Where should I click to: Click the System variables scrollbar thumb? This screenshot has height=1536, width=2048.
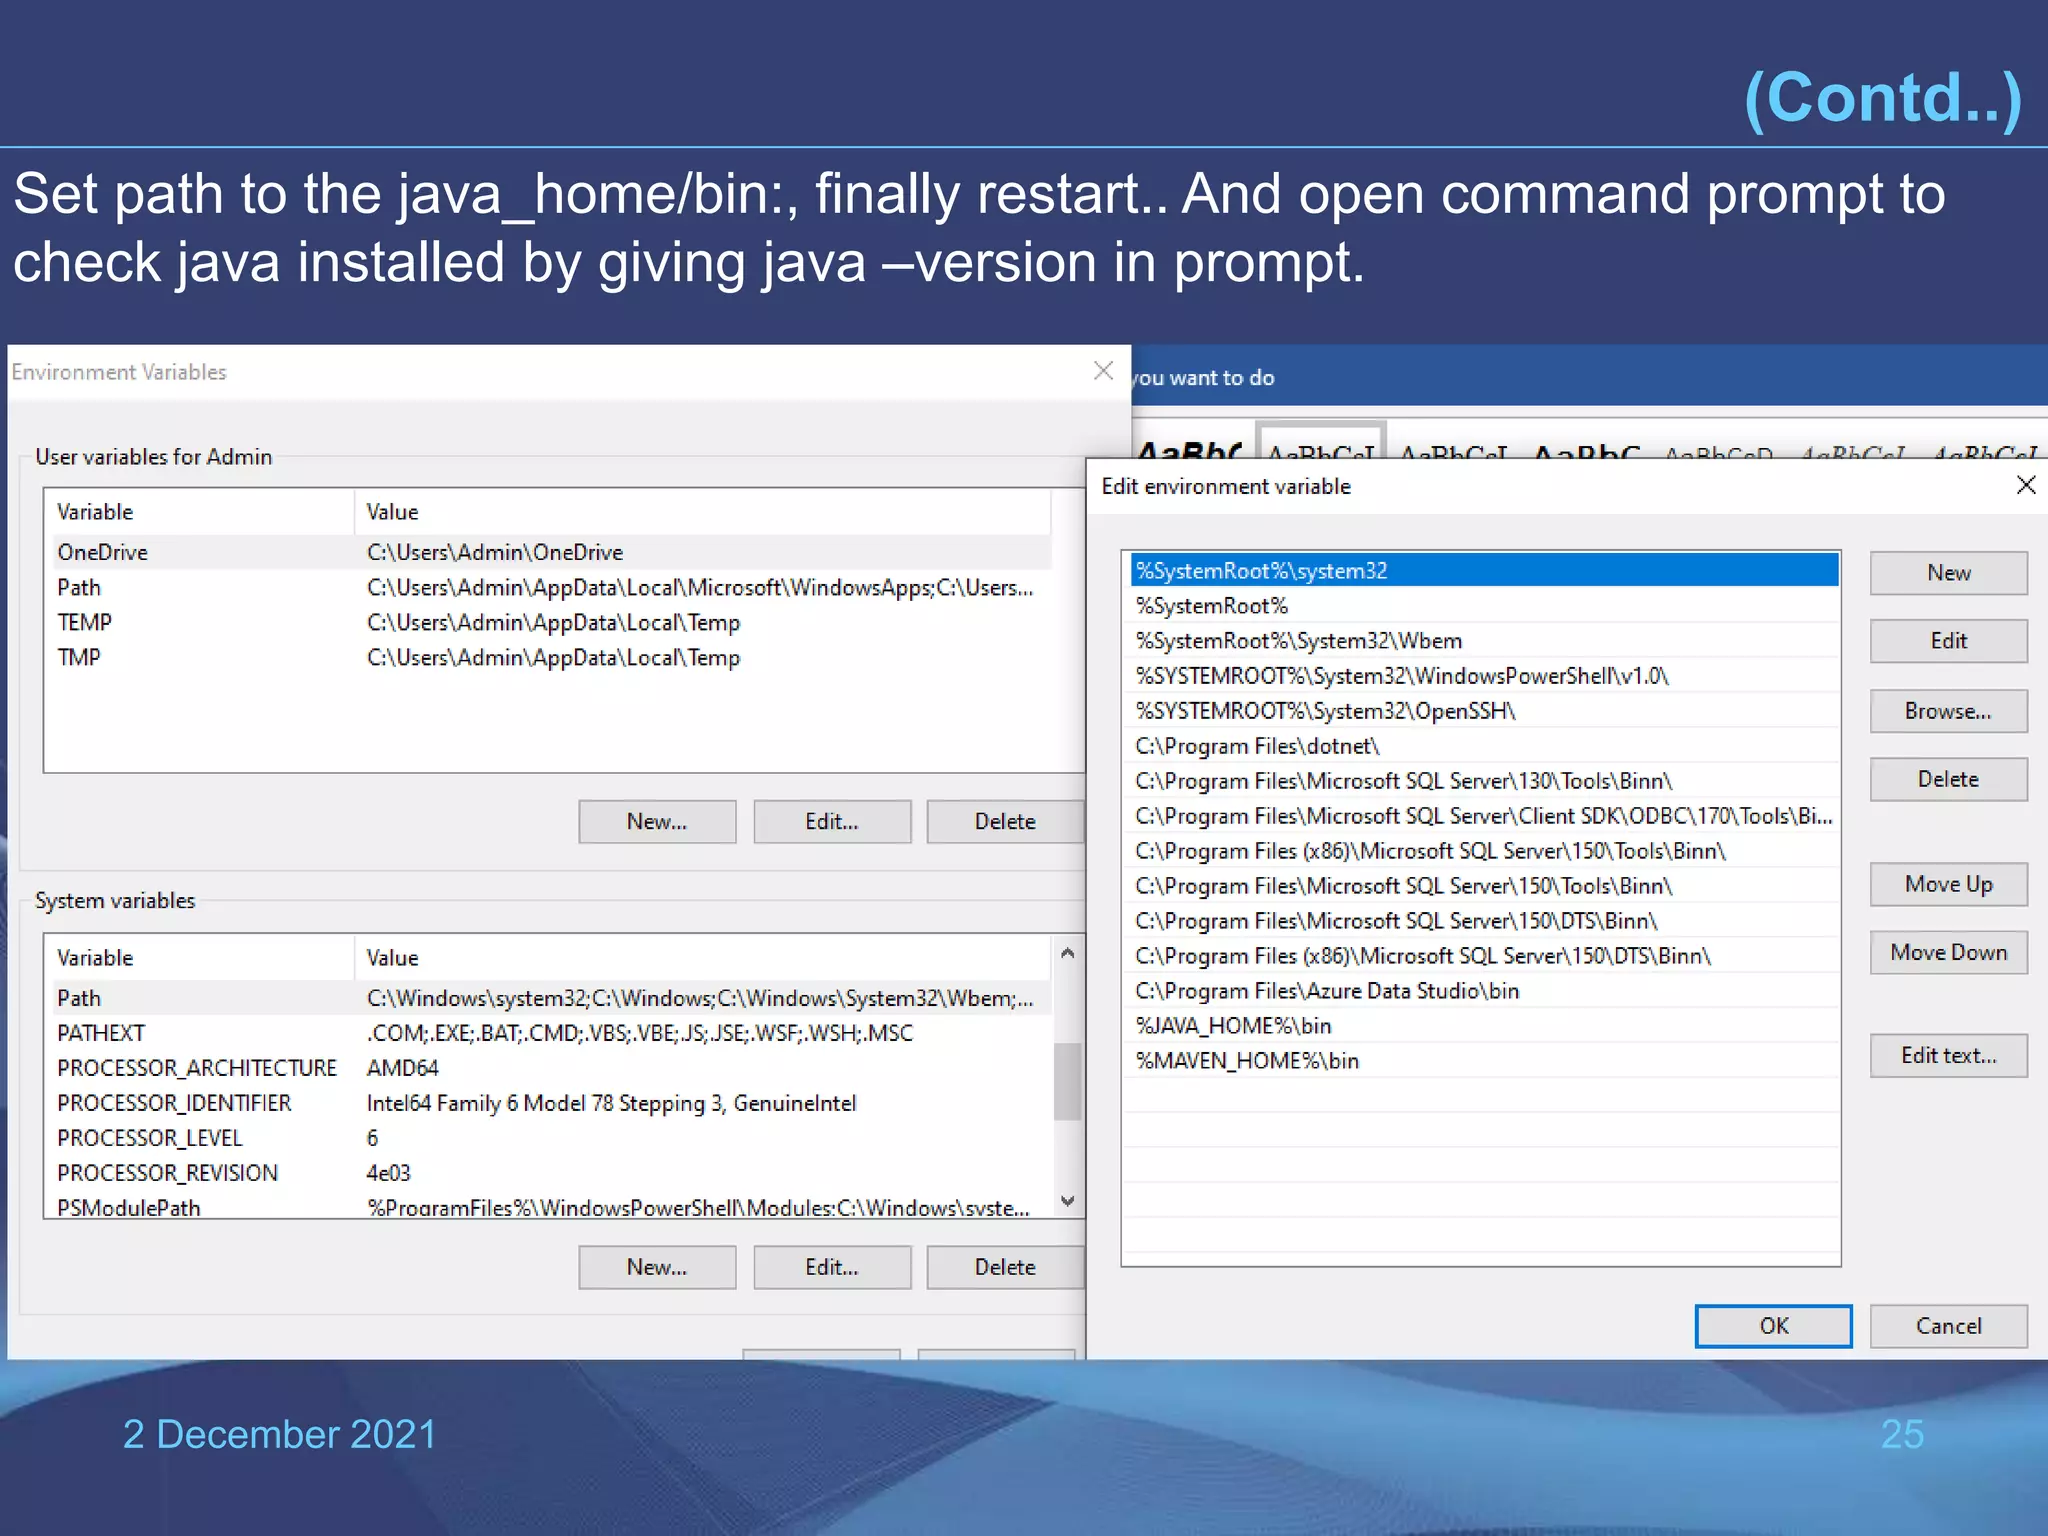[1067, 1082]
